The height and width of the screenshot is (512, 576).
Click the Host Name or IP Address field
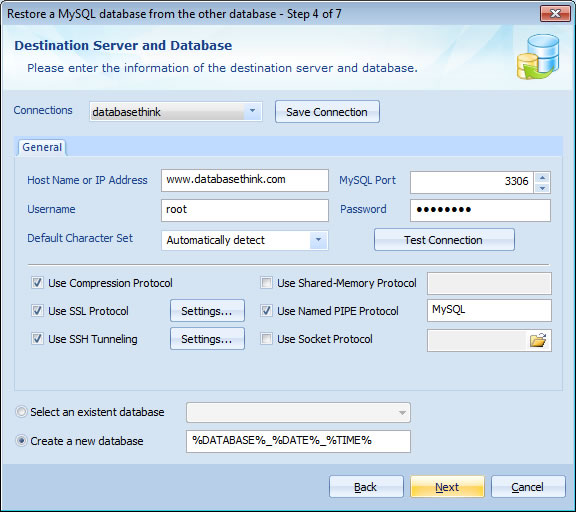245,180
